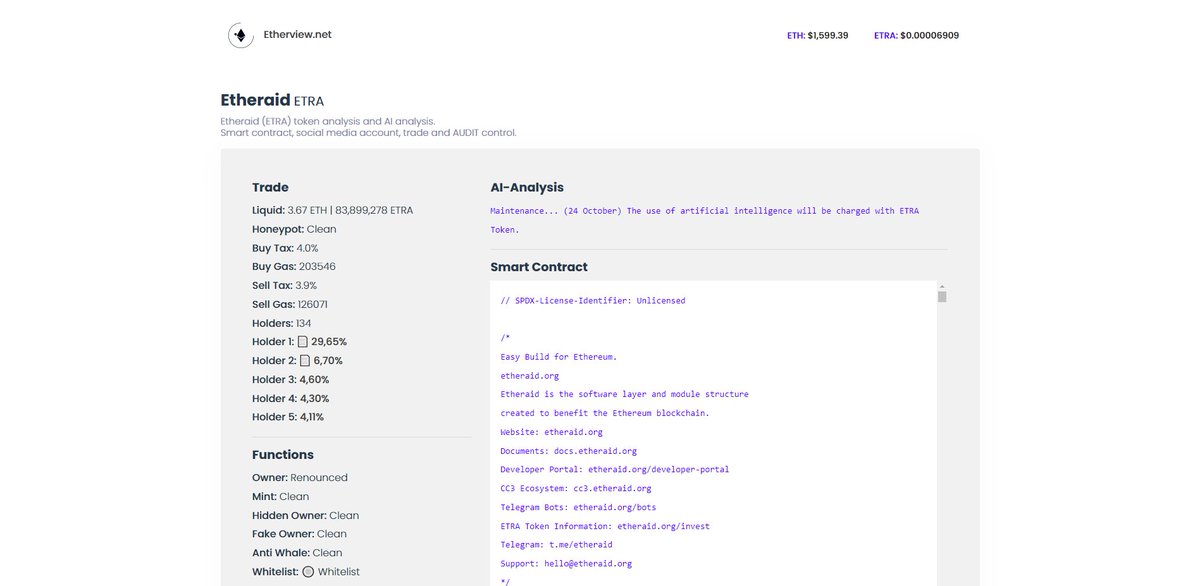Click the smart contract scrollbar thumb
This screenshot has height=586, width=1200.
pyautogui.click(x=942, y=295)
